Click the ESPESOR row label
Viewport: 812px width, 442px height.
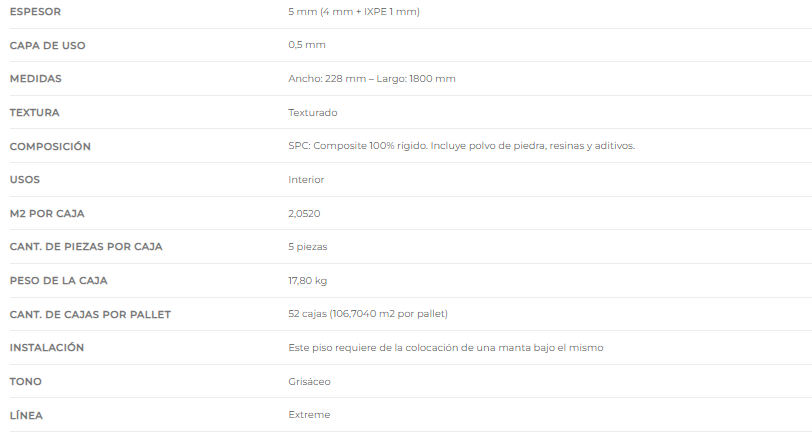(35, 11)
